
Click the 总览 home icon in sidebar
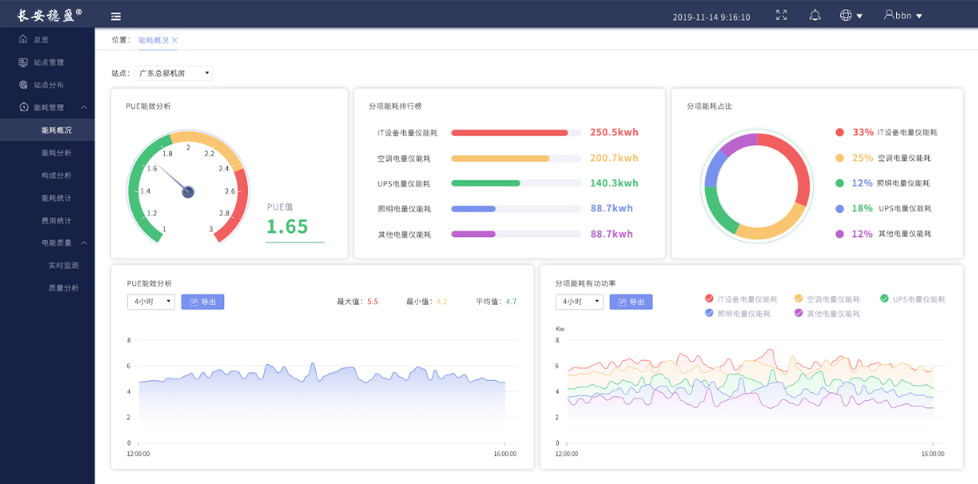pos(24,39)
